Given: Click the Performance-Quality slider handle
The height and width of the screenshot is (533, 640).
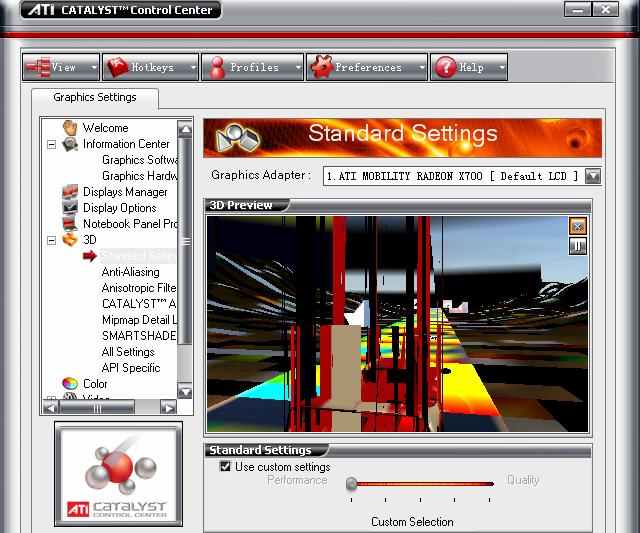Looking at the screenshot, I should pos(351,484).
